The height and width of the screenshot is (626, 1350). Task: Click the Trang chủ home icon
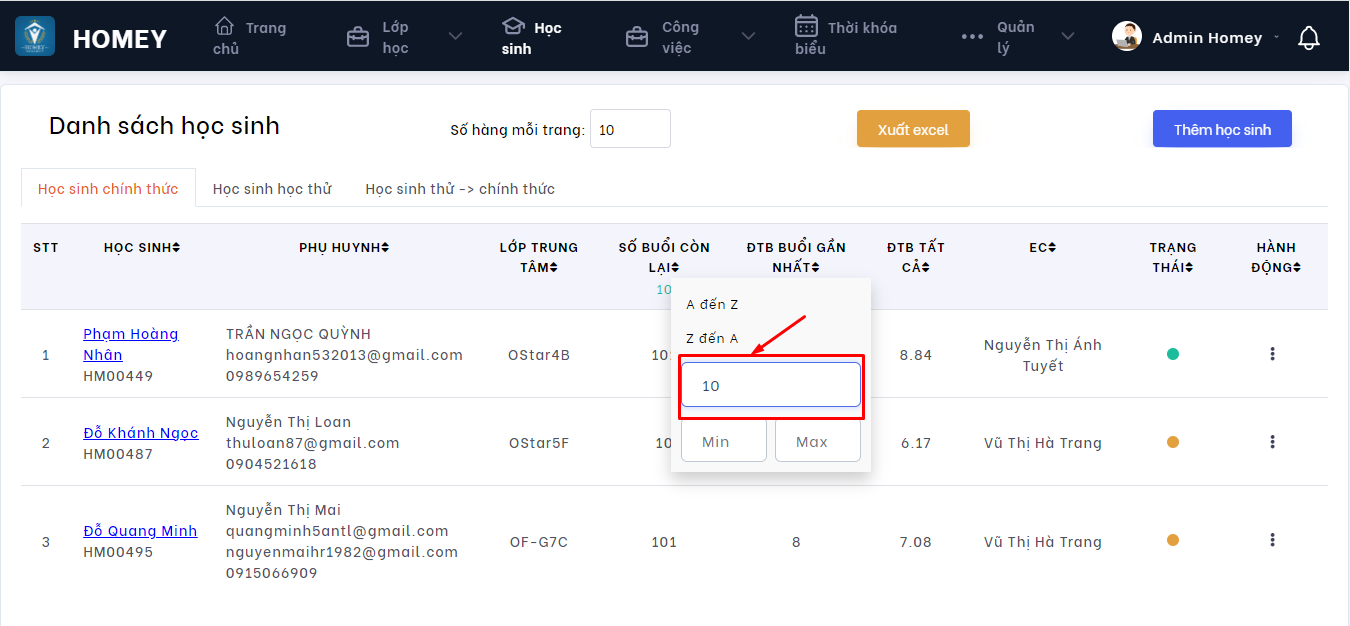coord(225,26)
